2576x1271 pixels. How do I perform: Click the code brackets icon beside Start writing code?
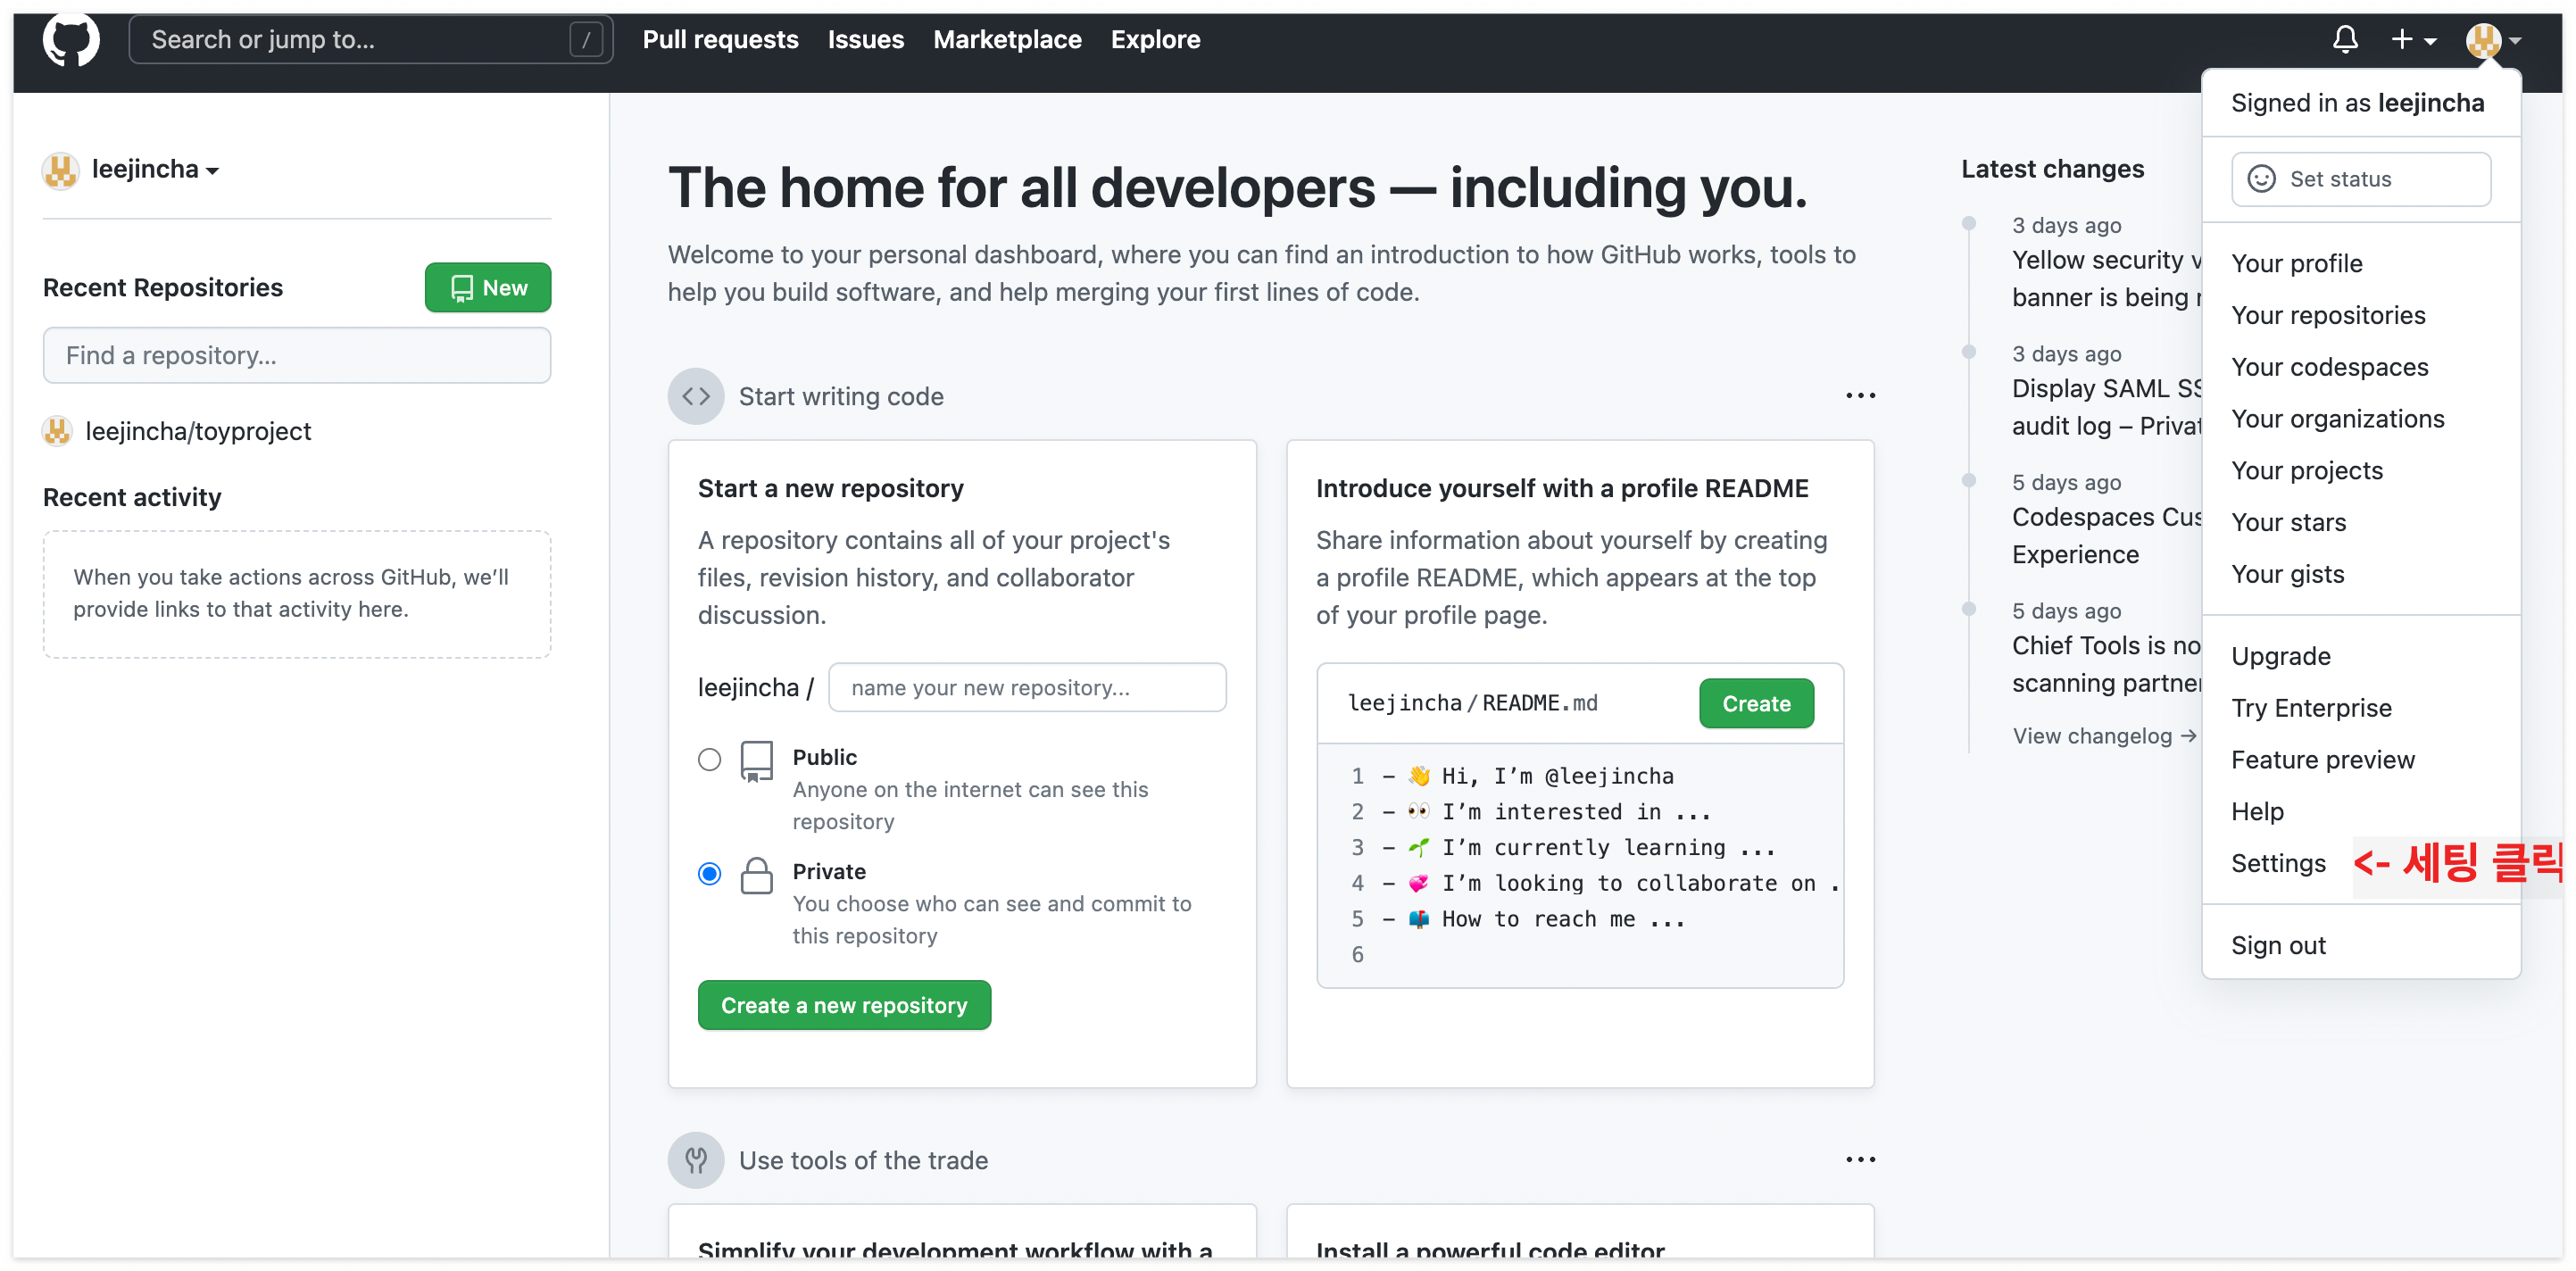(x=696, y=396)
